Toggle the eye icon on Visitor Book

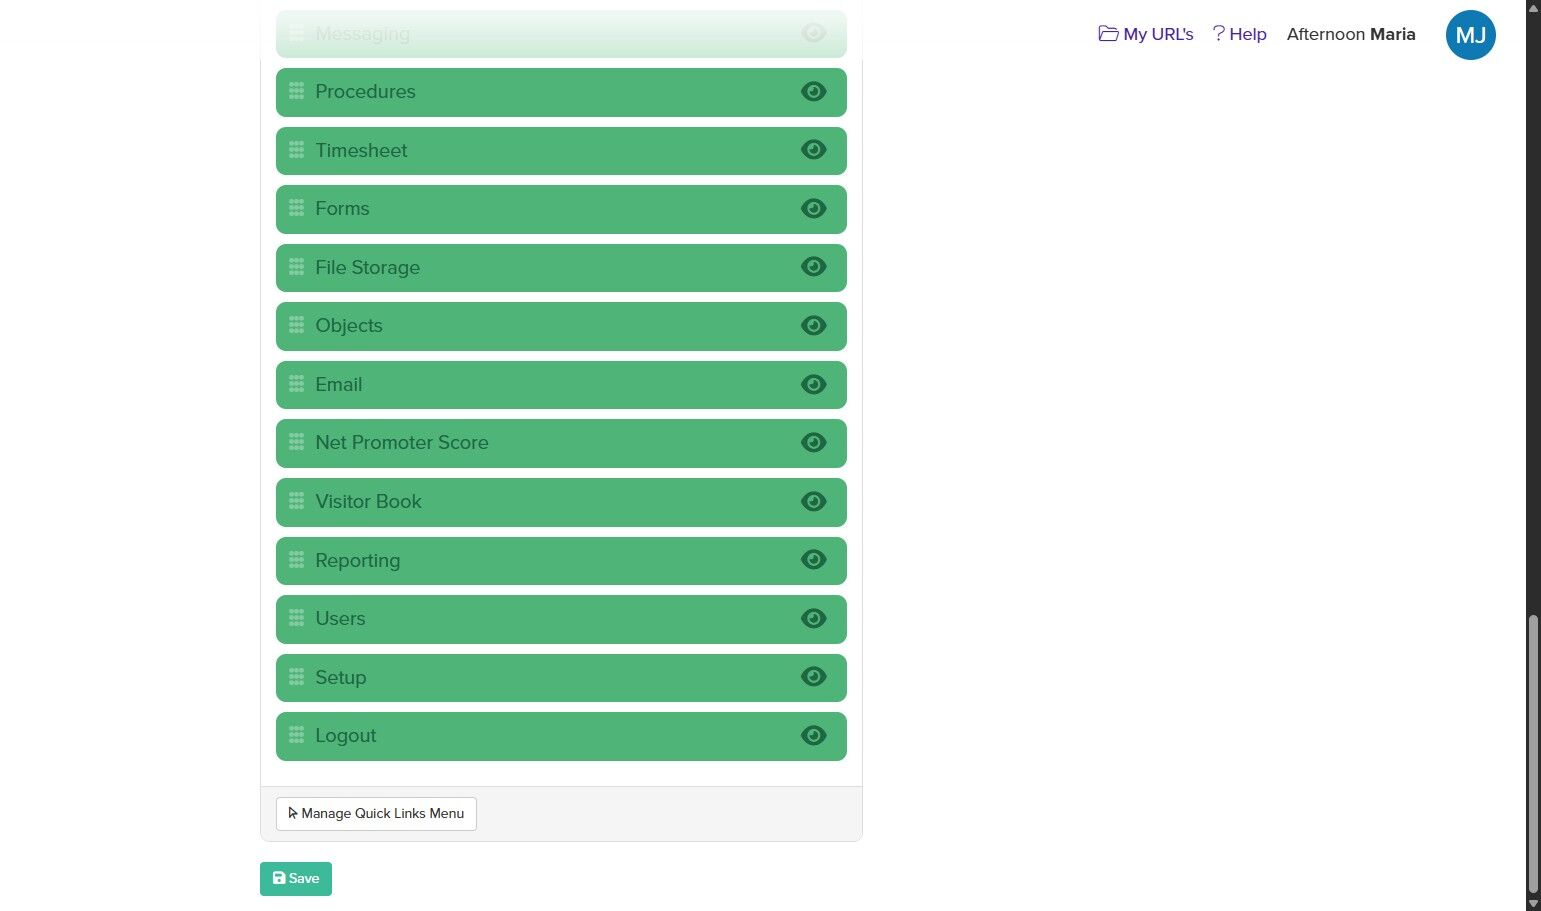pyautogui.click(x=814, y=501)
